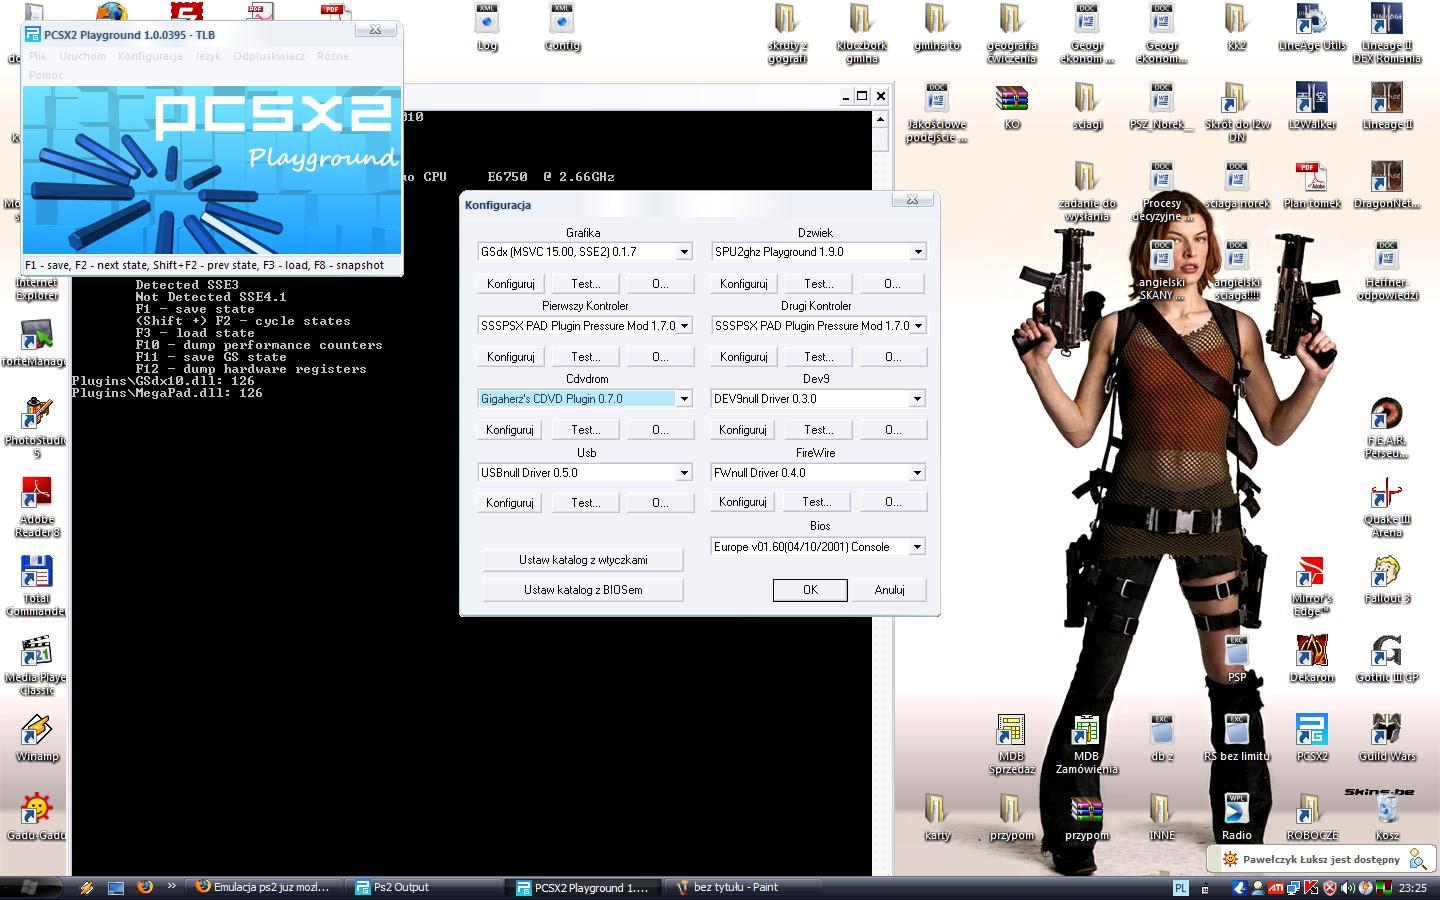Click Konfiguruj under Cdvdrom plugin
1440x900 pixels.
(510, 430)
